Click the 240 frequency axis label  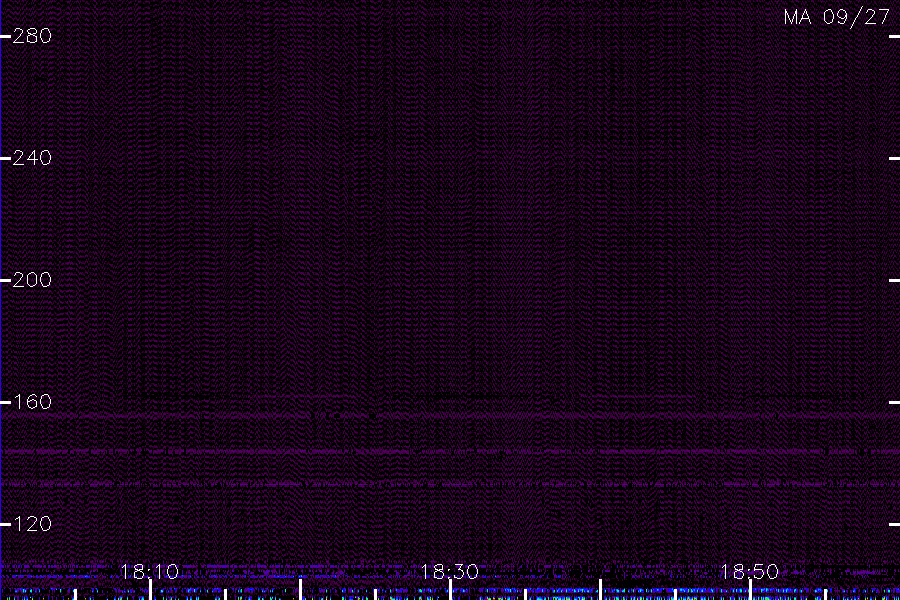pos(32,158)
